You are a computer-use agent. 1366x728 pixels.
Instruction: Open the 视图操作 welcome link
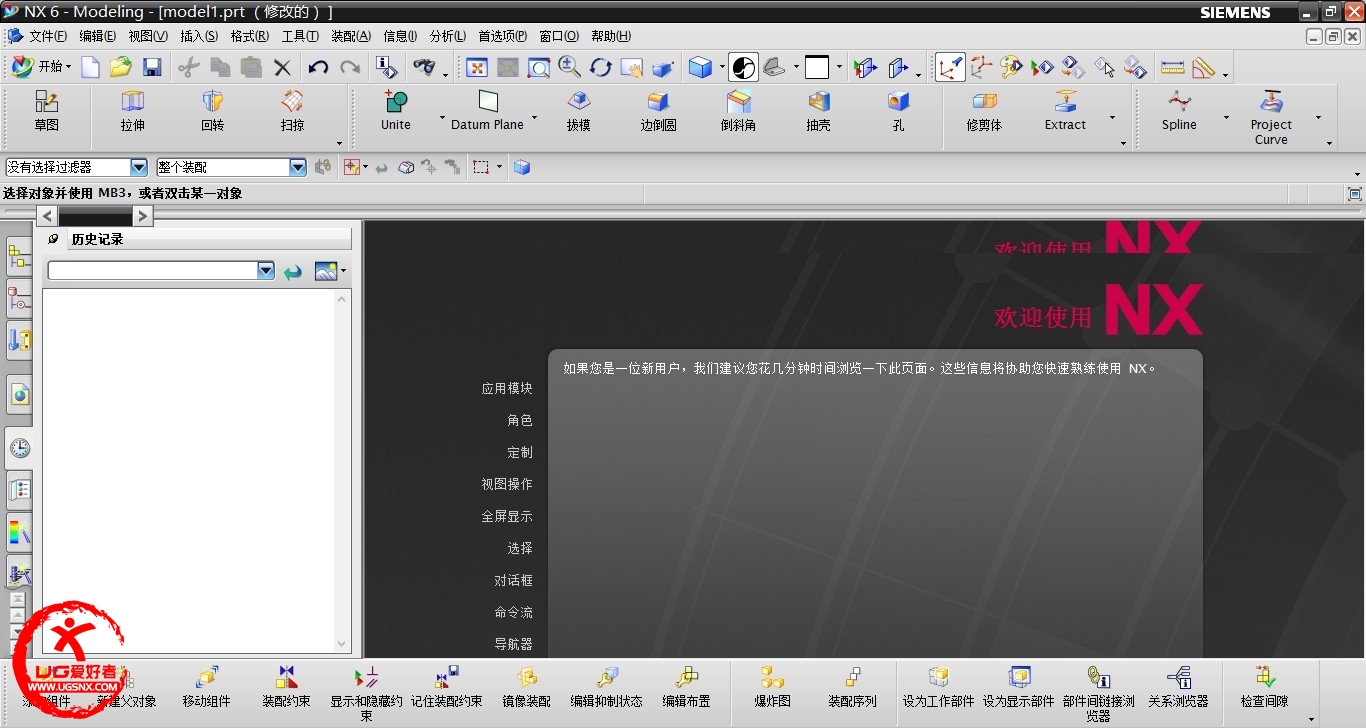click(507, 484)
